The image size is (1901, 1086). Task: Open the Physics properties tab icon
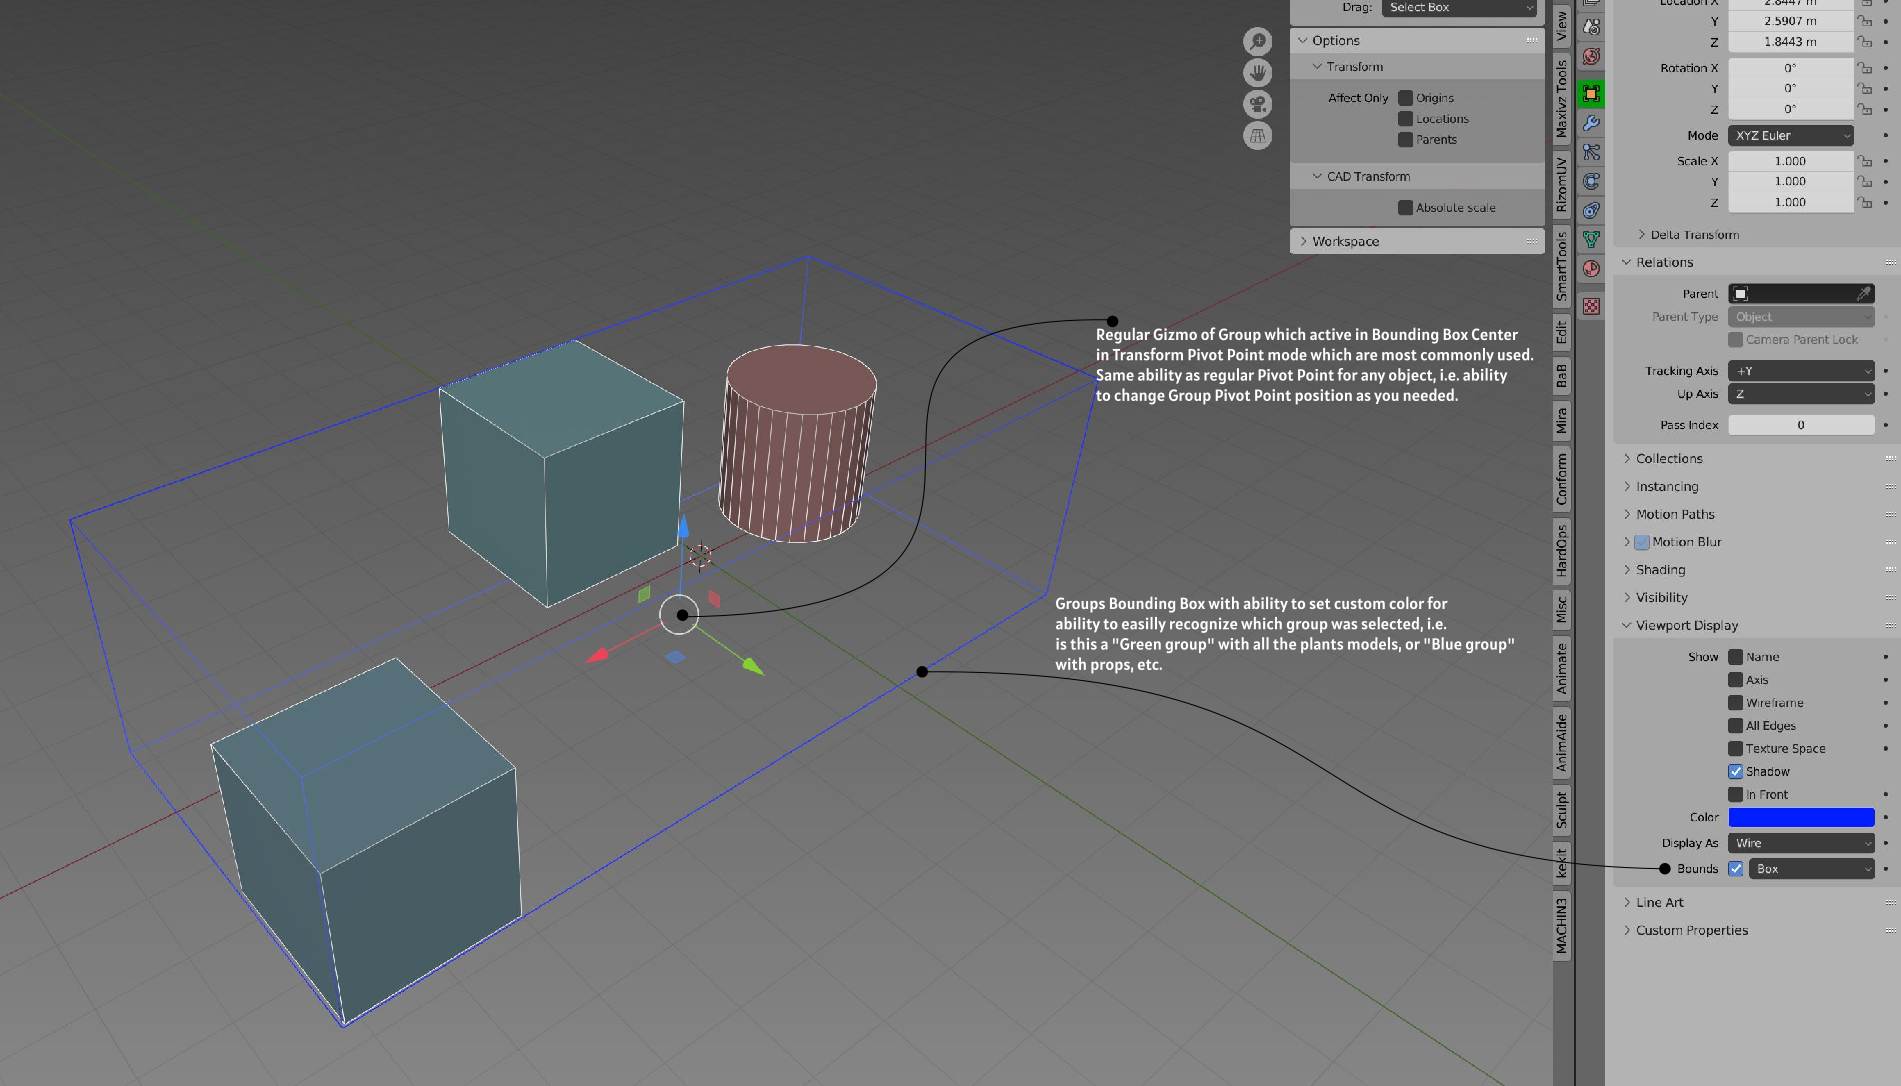pos(1591,181)
